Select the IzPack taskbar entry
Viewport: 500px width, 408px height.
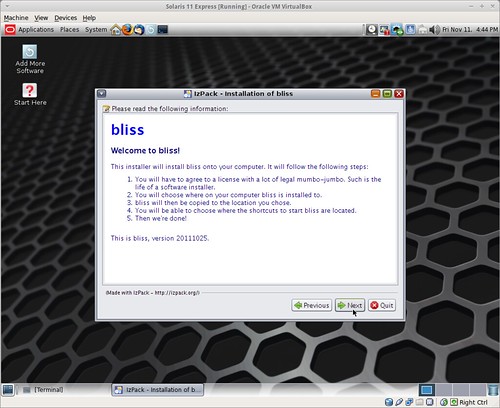pyautogui.click(x=157, y=389)
